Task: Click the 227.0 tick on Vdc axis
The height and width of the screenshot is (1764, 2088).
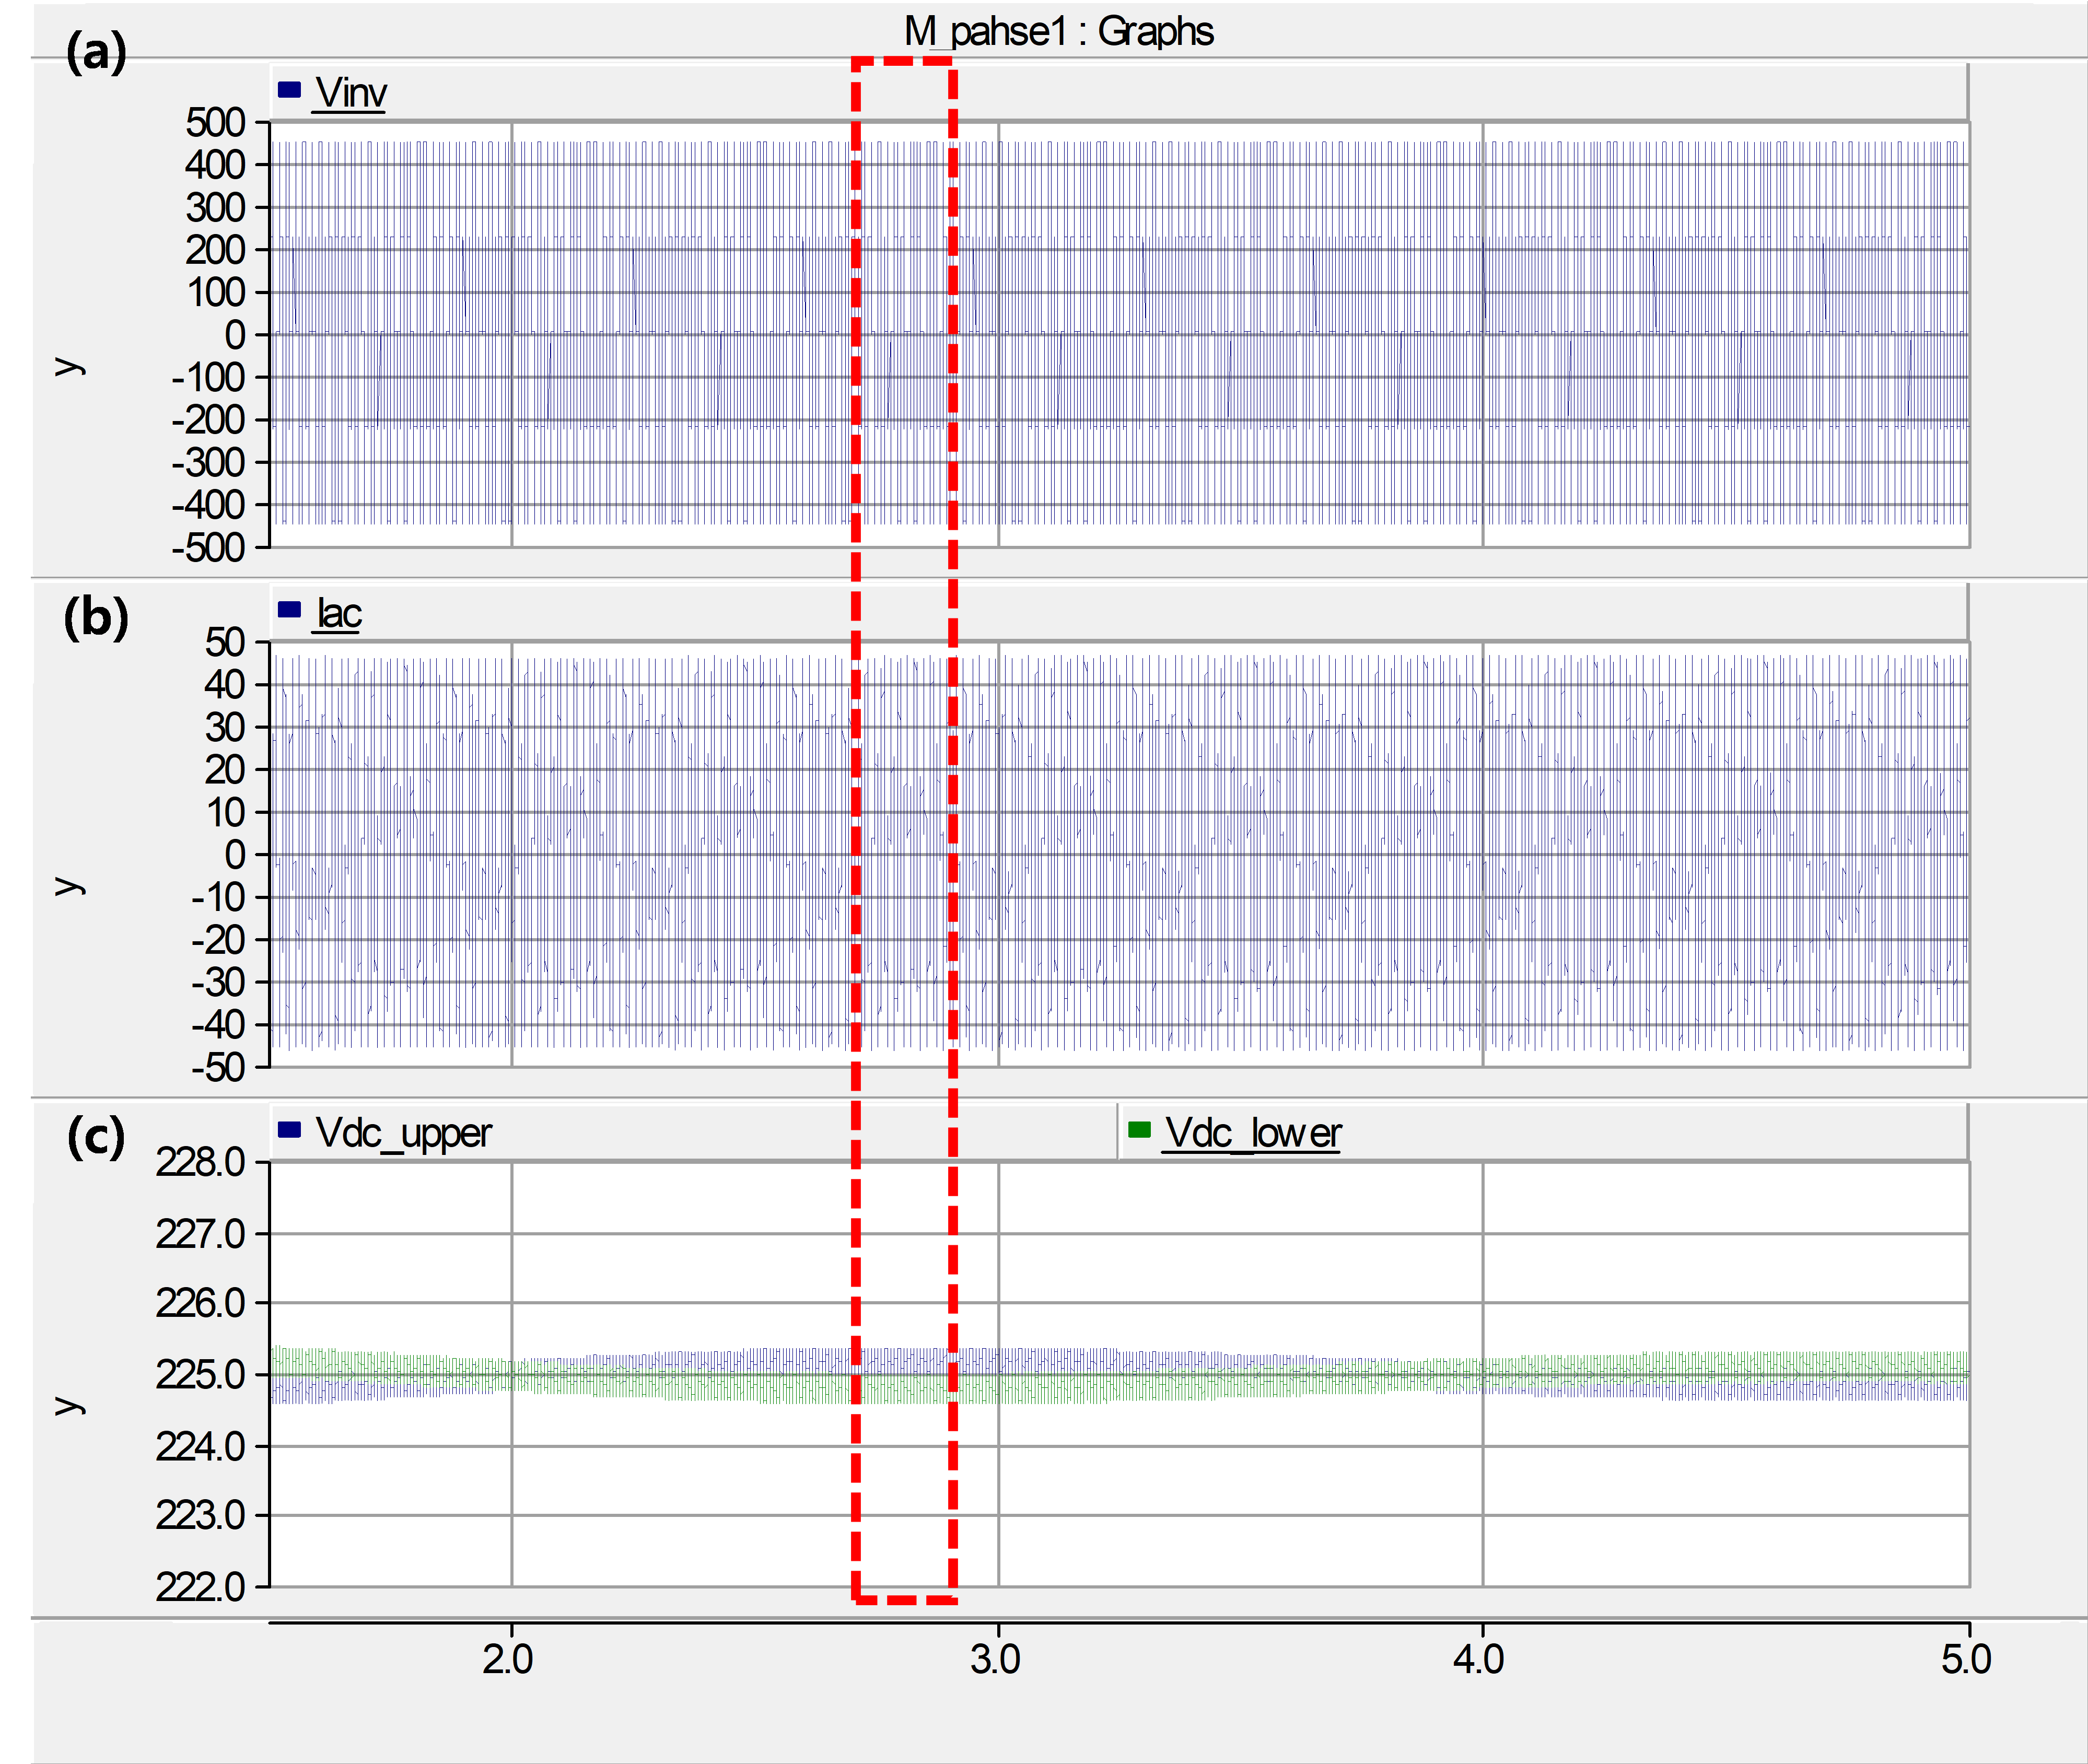Action: click(x=200, y=1234)
